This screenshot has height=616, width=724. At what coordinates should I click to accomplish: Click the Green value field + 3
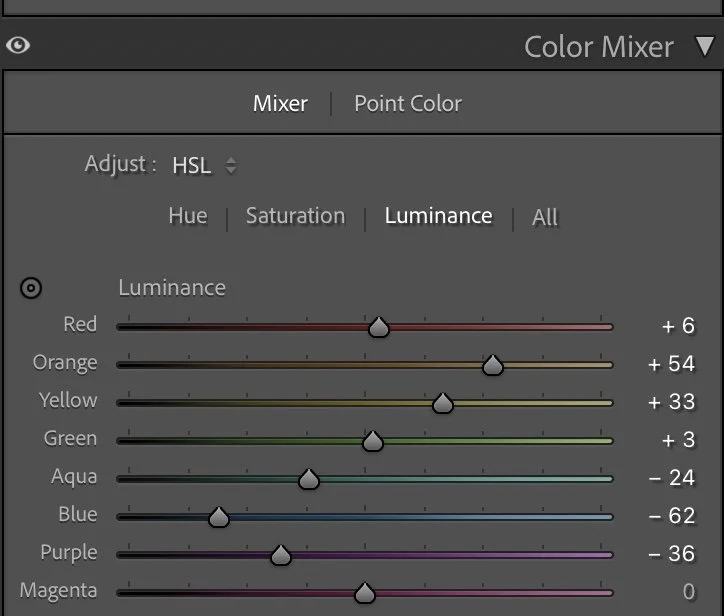pos(678,440)
